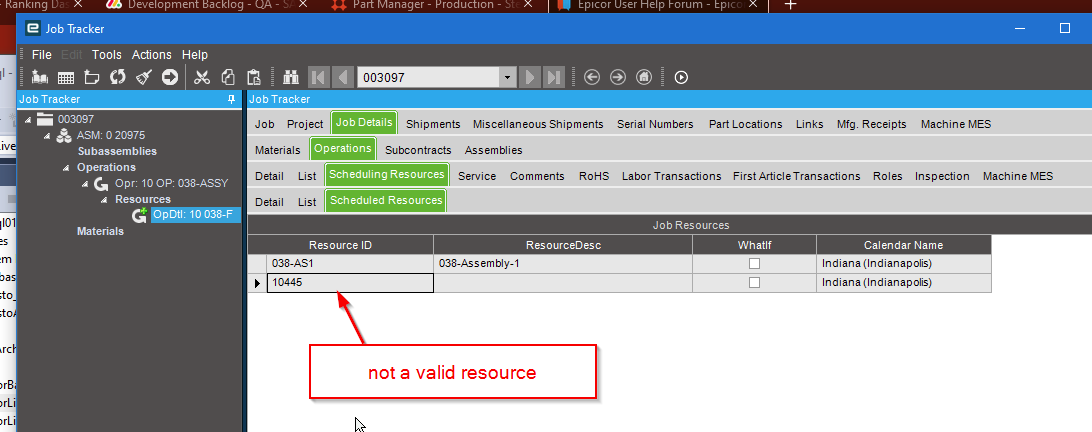Viewport: 1092px width, 432px height.
Task: Click the folder icon beside 003097
Action: point(45,119)
